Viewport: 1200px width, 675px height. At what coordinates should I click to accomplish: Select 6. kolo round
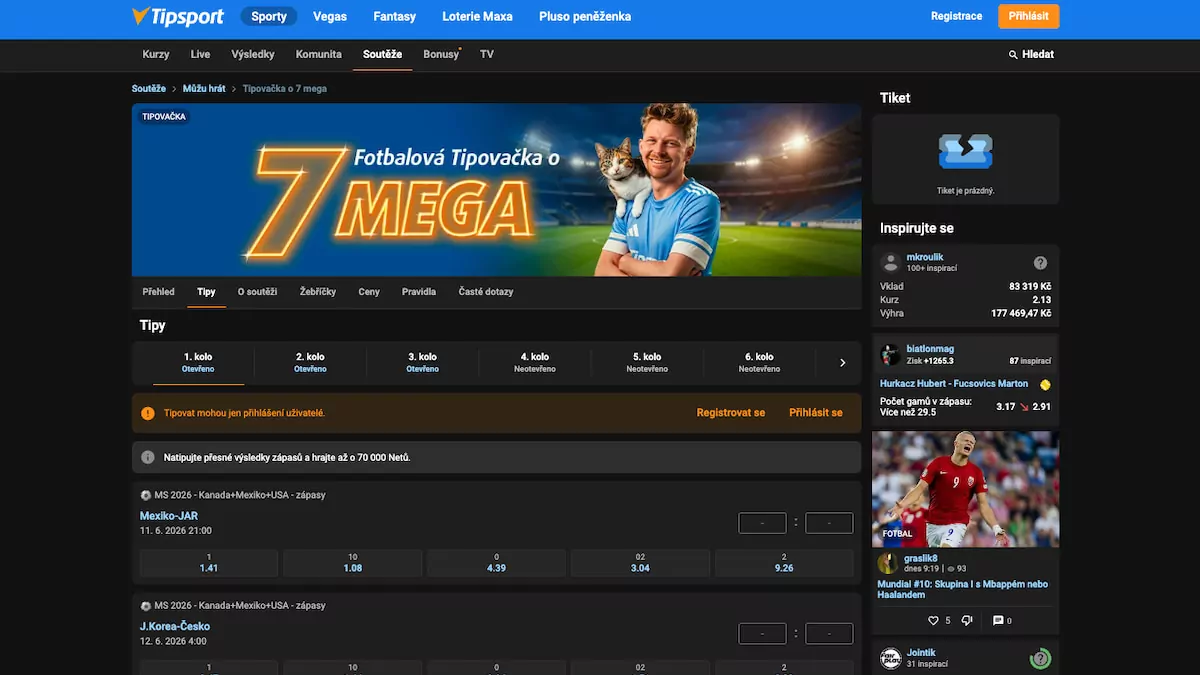pos(759,362)
